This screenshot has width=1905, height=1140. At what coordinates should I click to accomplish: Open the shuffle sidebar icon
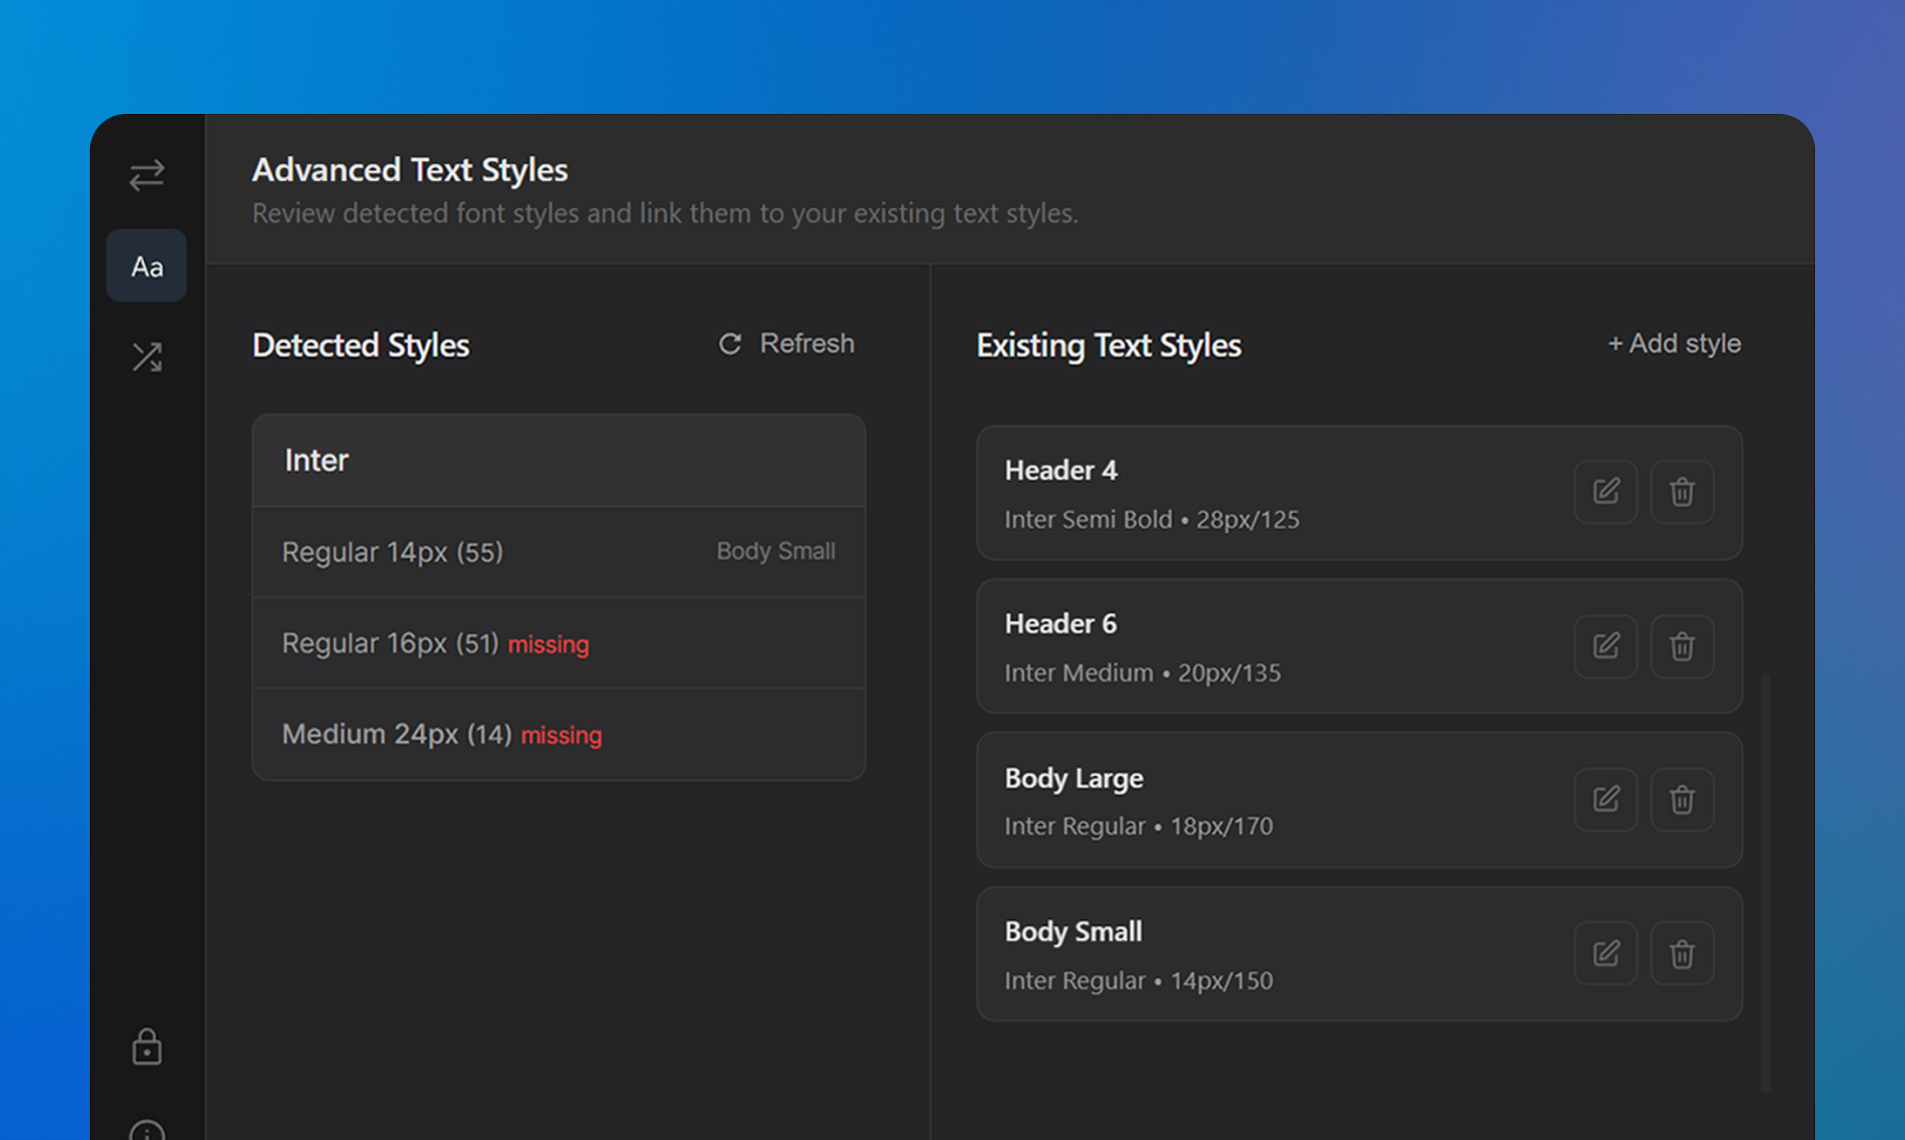(147, 357)
